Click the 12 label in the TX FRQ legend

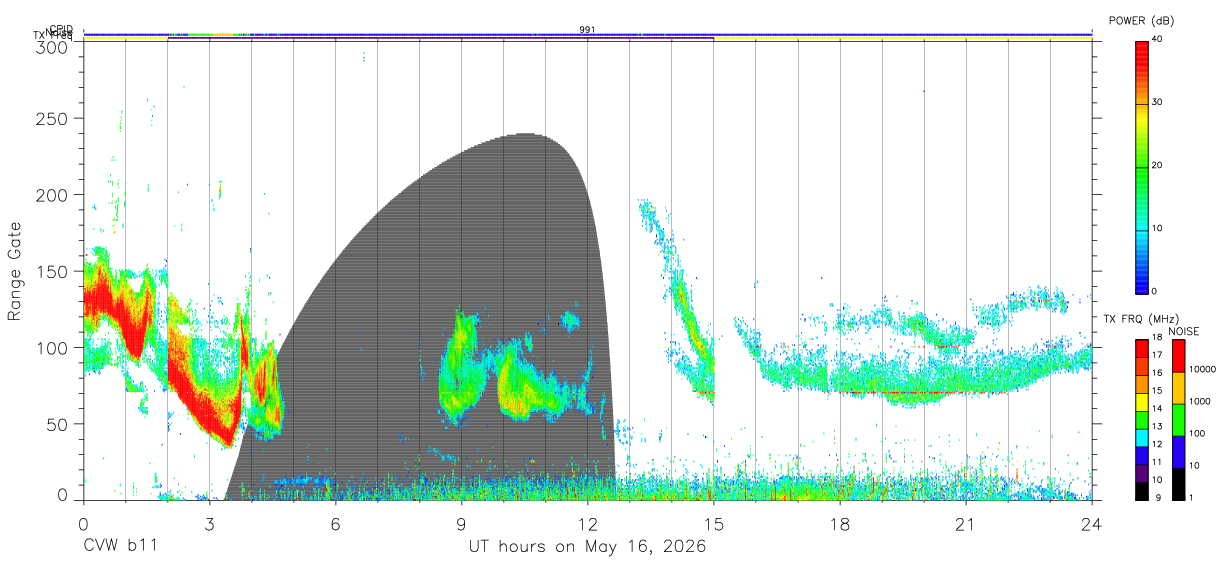point(1156,444)
